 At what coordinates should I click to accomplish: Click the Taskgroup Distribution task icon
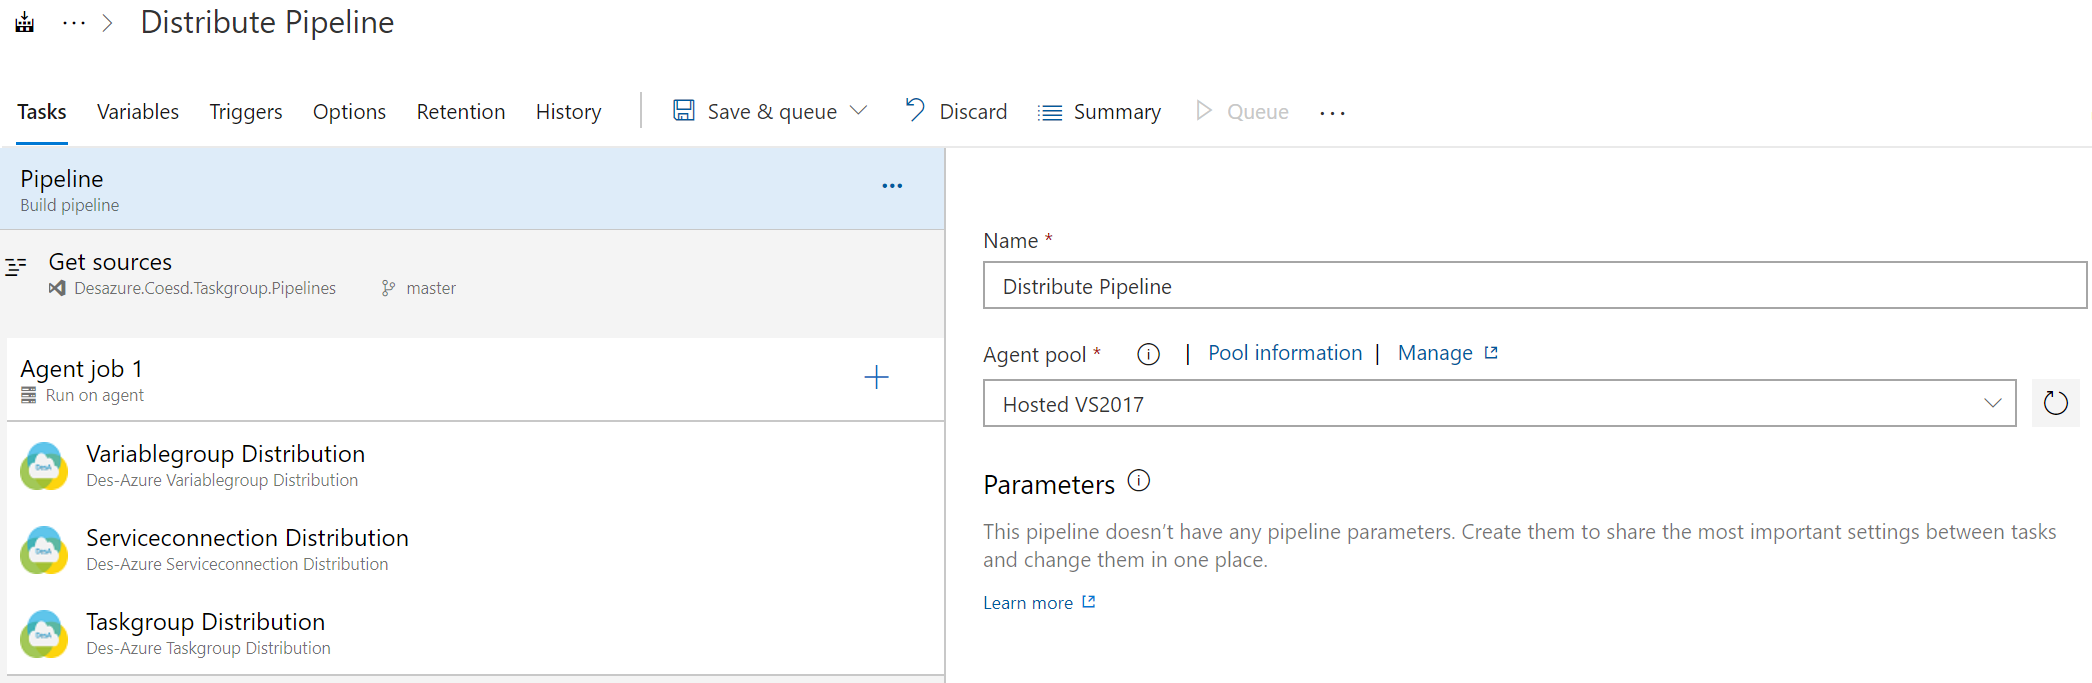coord(44,634)
